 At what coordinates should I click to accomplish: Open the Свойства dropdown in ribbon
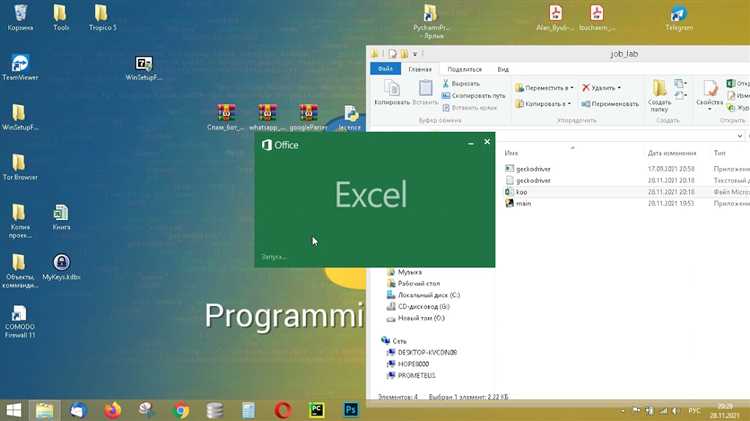coord(709,96)
